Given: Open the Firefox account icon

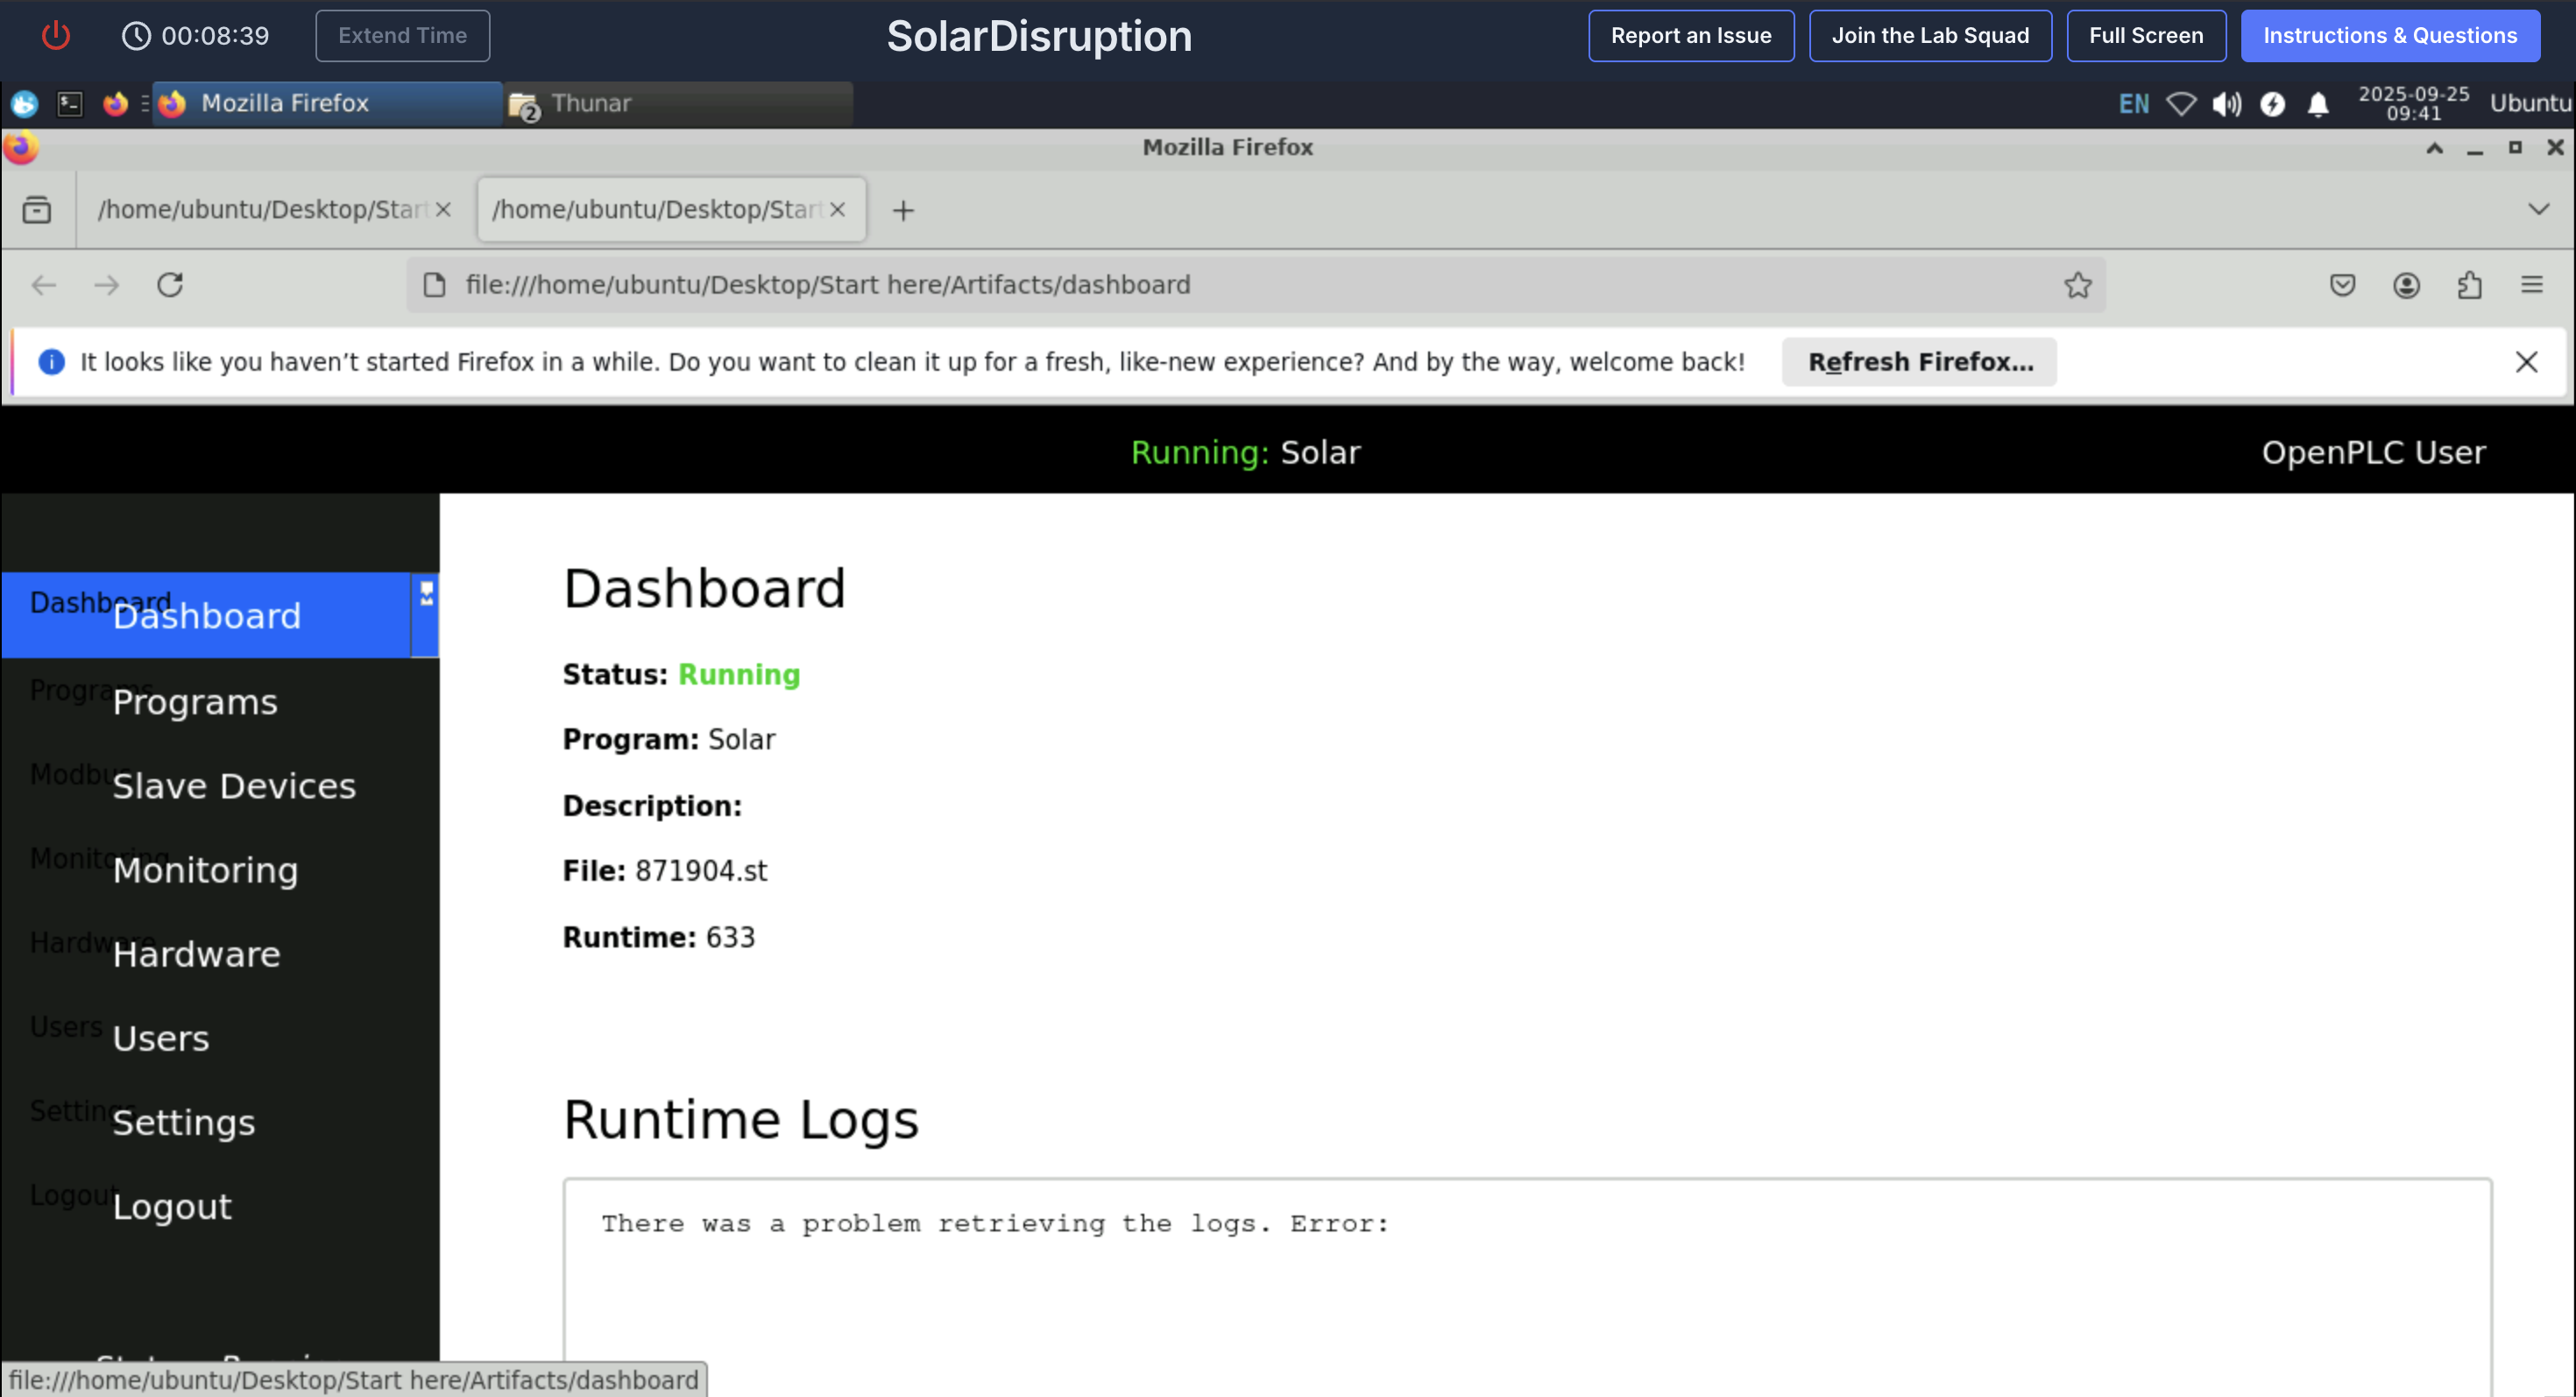Looking at the screenshot, I should (x=2406, y=285).
